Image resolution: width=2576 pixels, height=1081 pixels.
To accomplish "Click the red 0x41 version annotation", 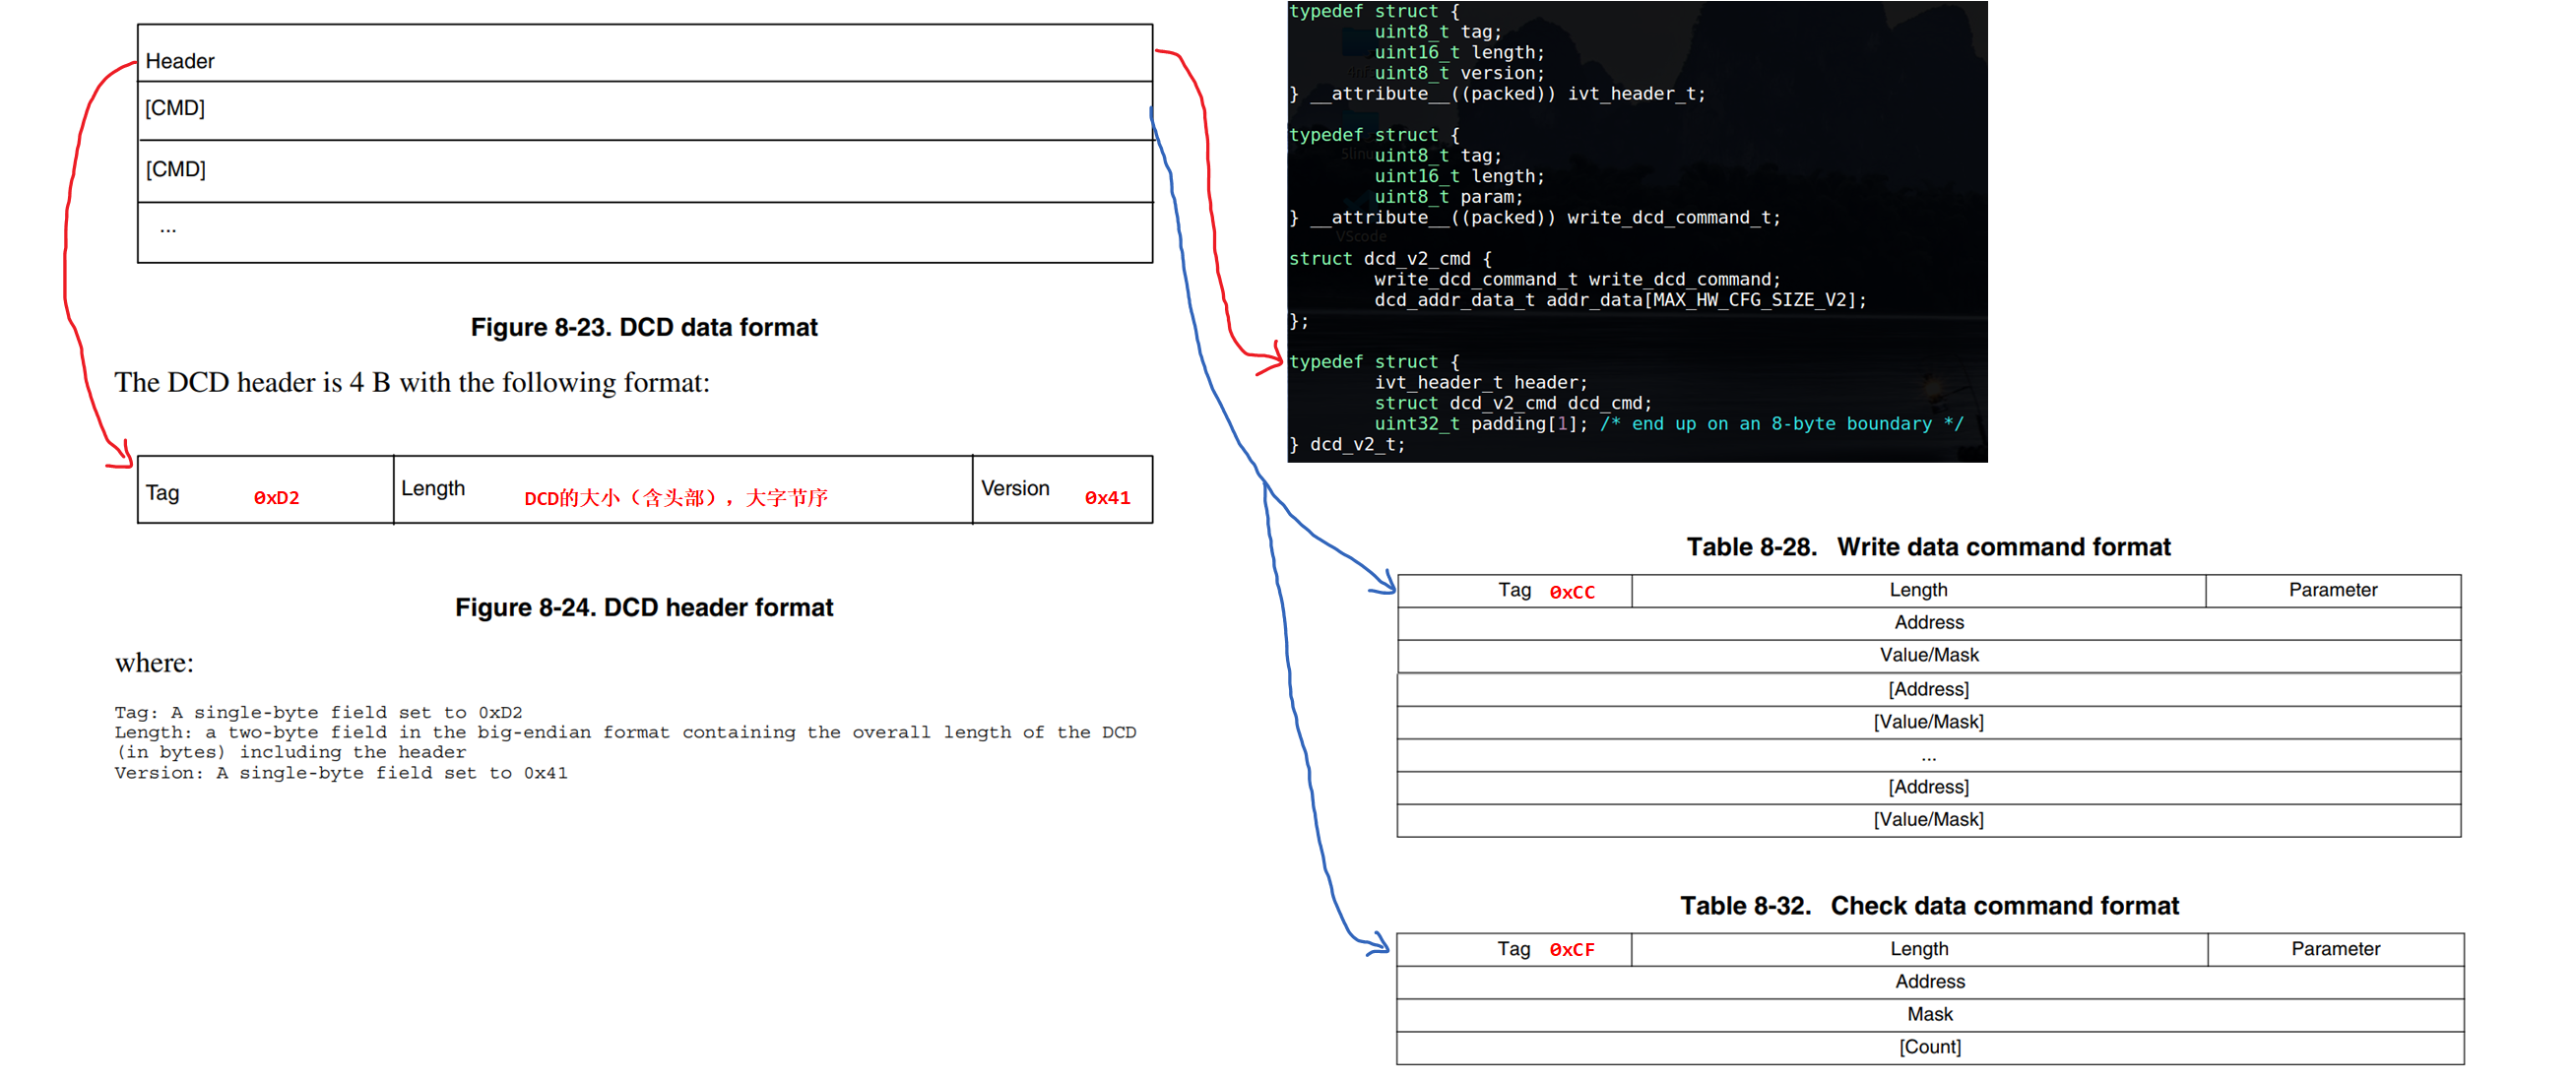I will pos(1107,497).
